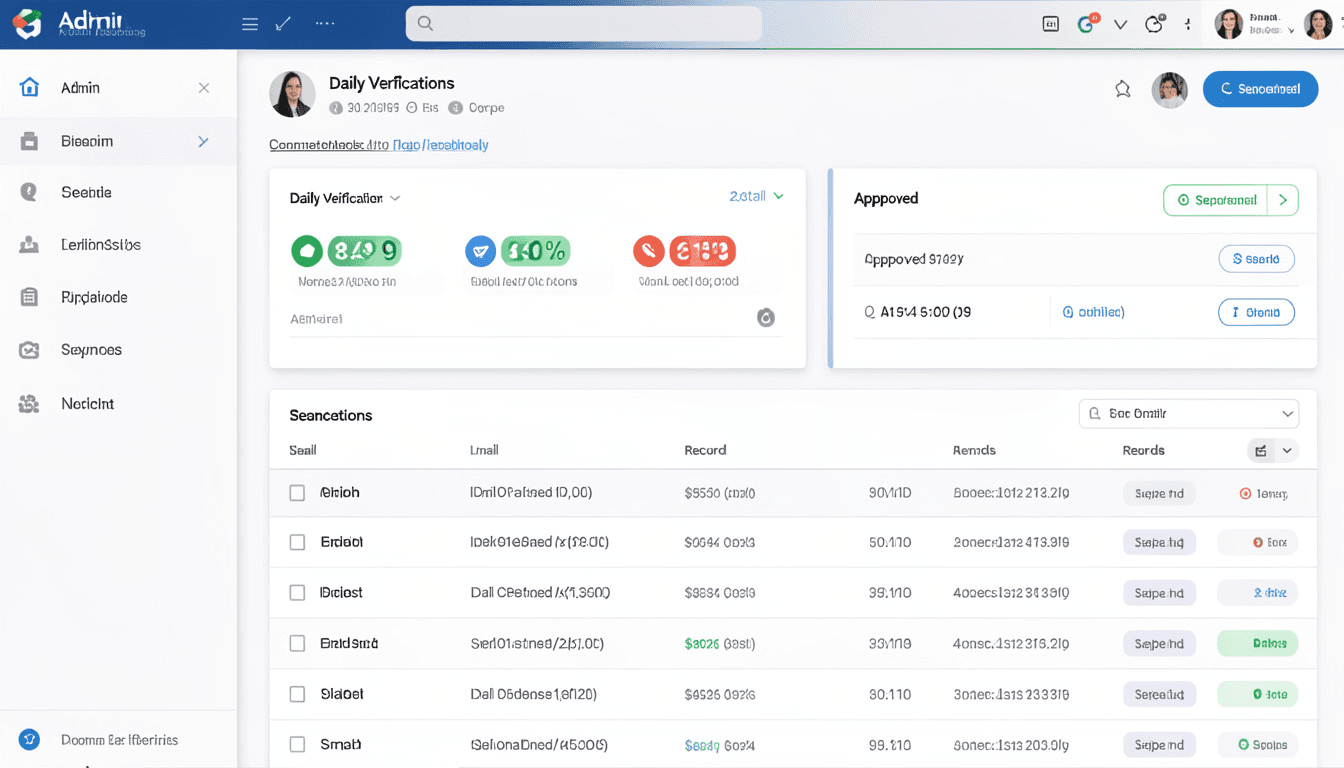This screenshot has height=768, width=1344.
Task: Click the green status badge in fourth row
Action: click(1257, 644)
